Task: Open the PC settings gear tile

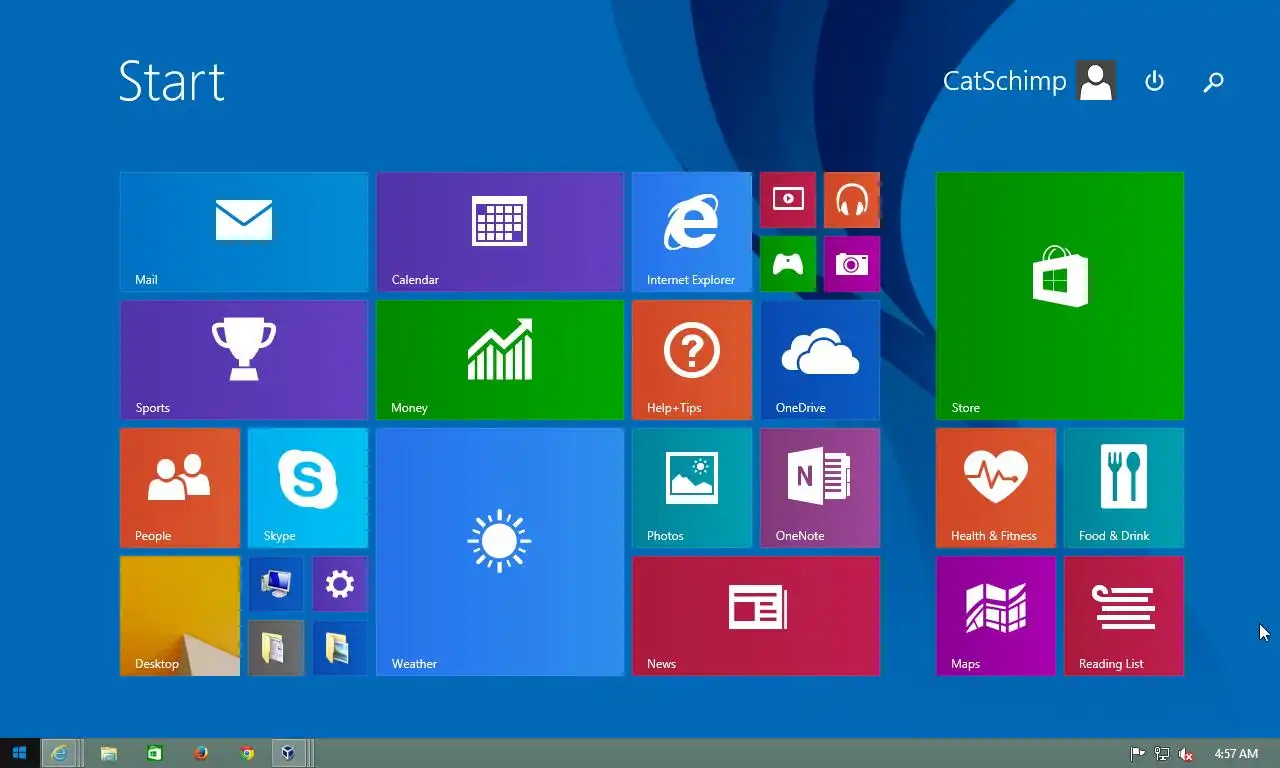Action: tap(340, 584)
